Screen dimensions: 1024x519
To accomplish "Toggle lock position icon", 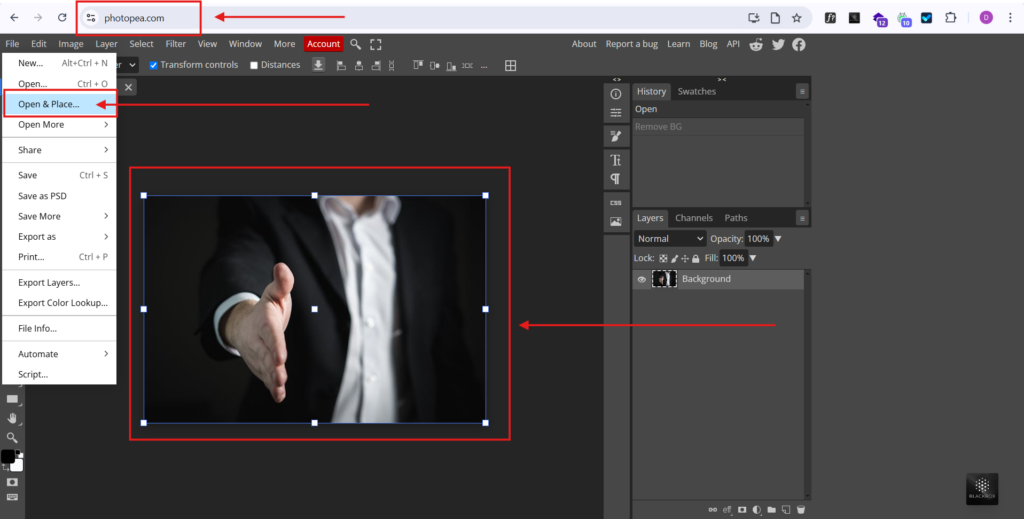I will click(x=685, y=259).
